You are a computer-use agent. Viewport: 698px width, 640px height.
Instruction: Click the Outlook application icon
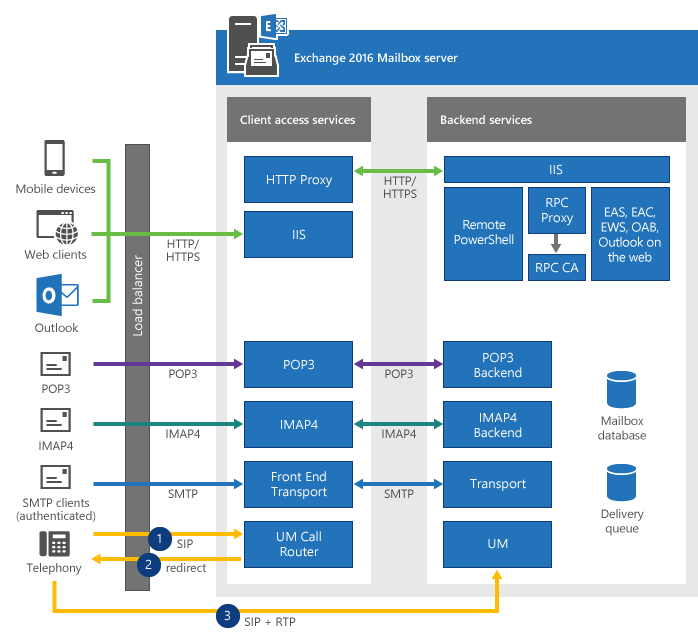tap(55, 298)
